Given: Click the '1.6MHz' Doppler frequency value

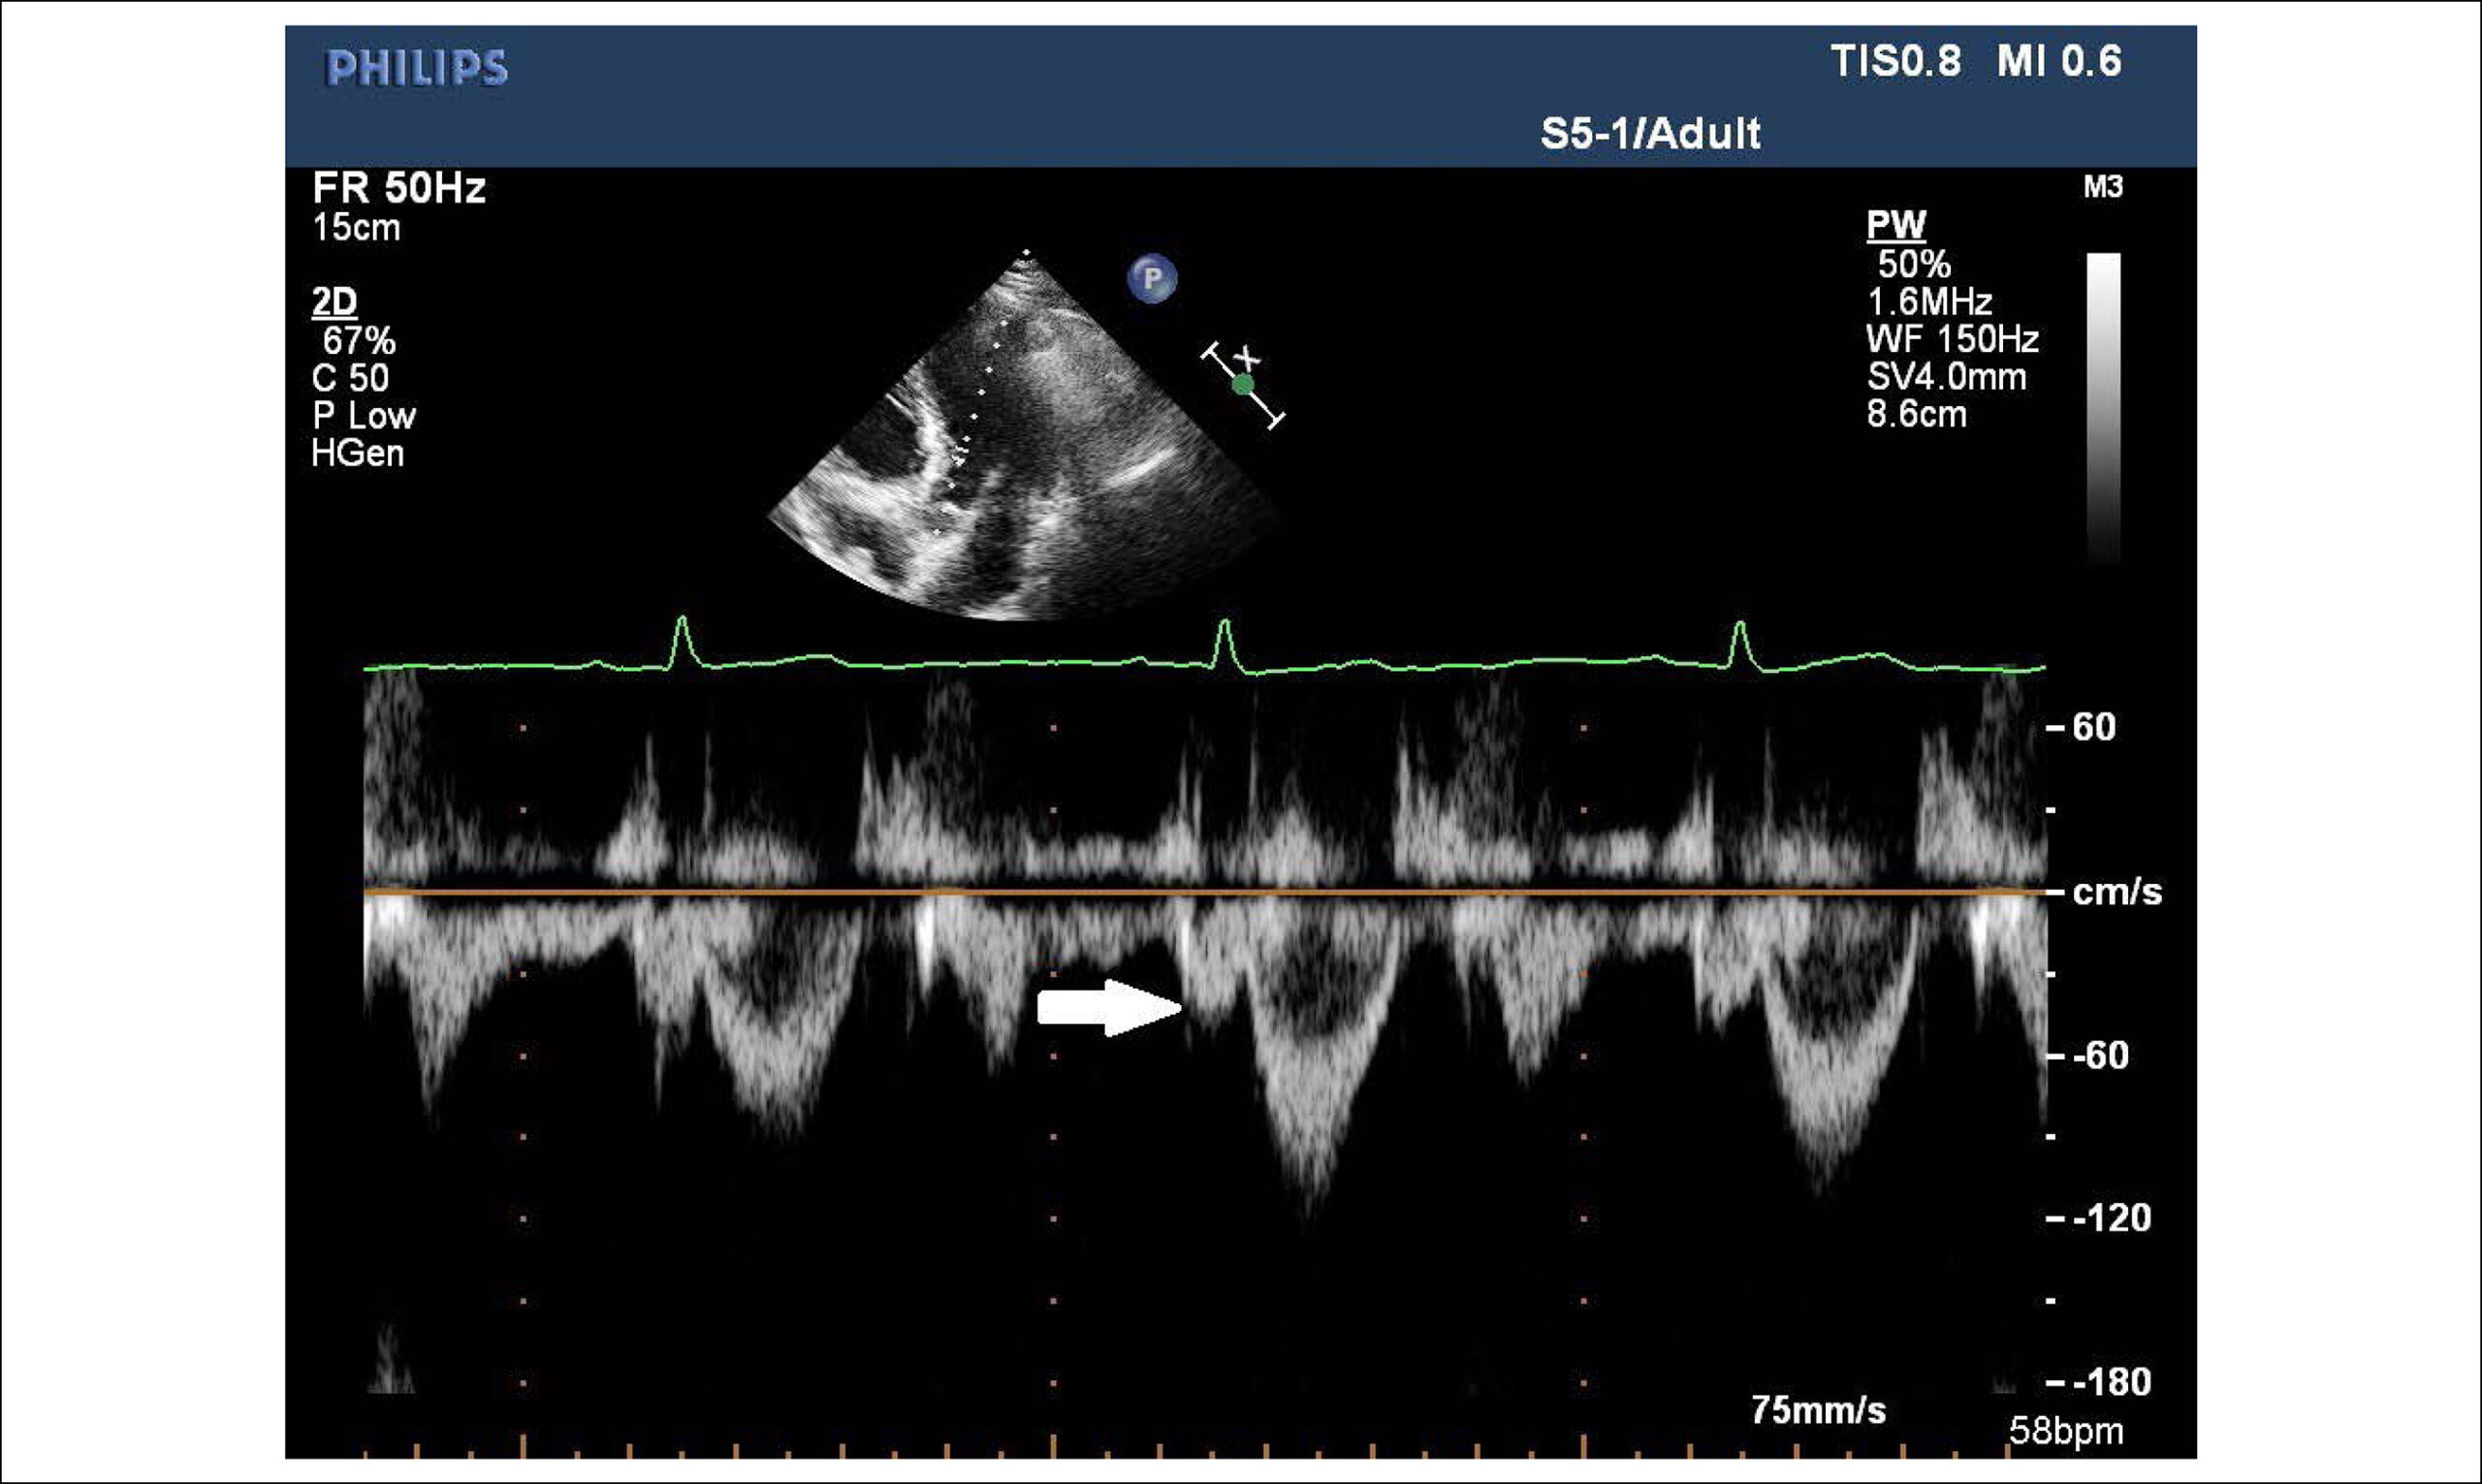Looking at the screenshot, I should click(1930, 302).
